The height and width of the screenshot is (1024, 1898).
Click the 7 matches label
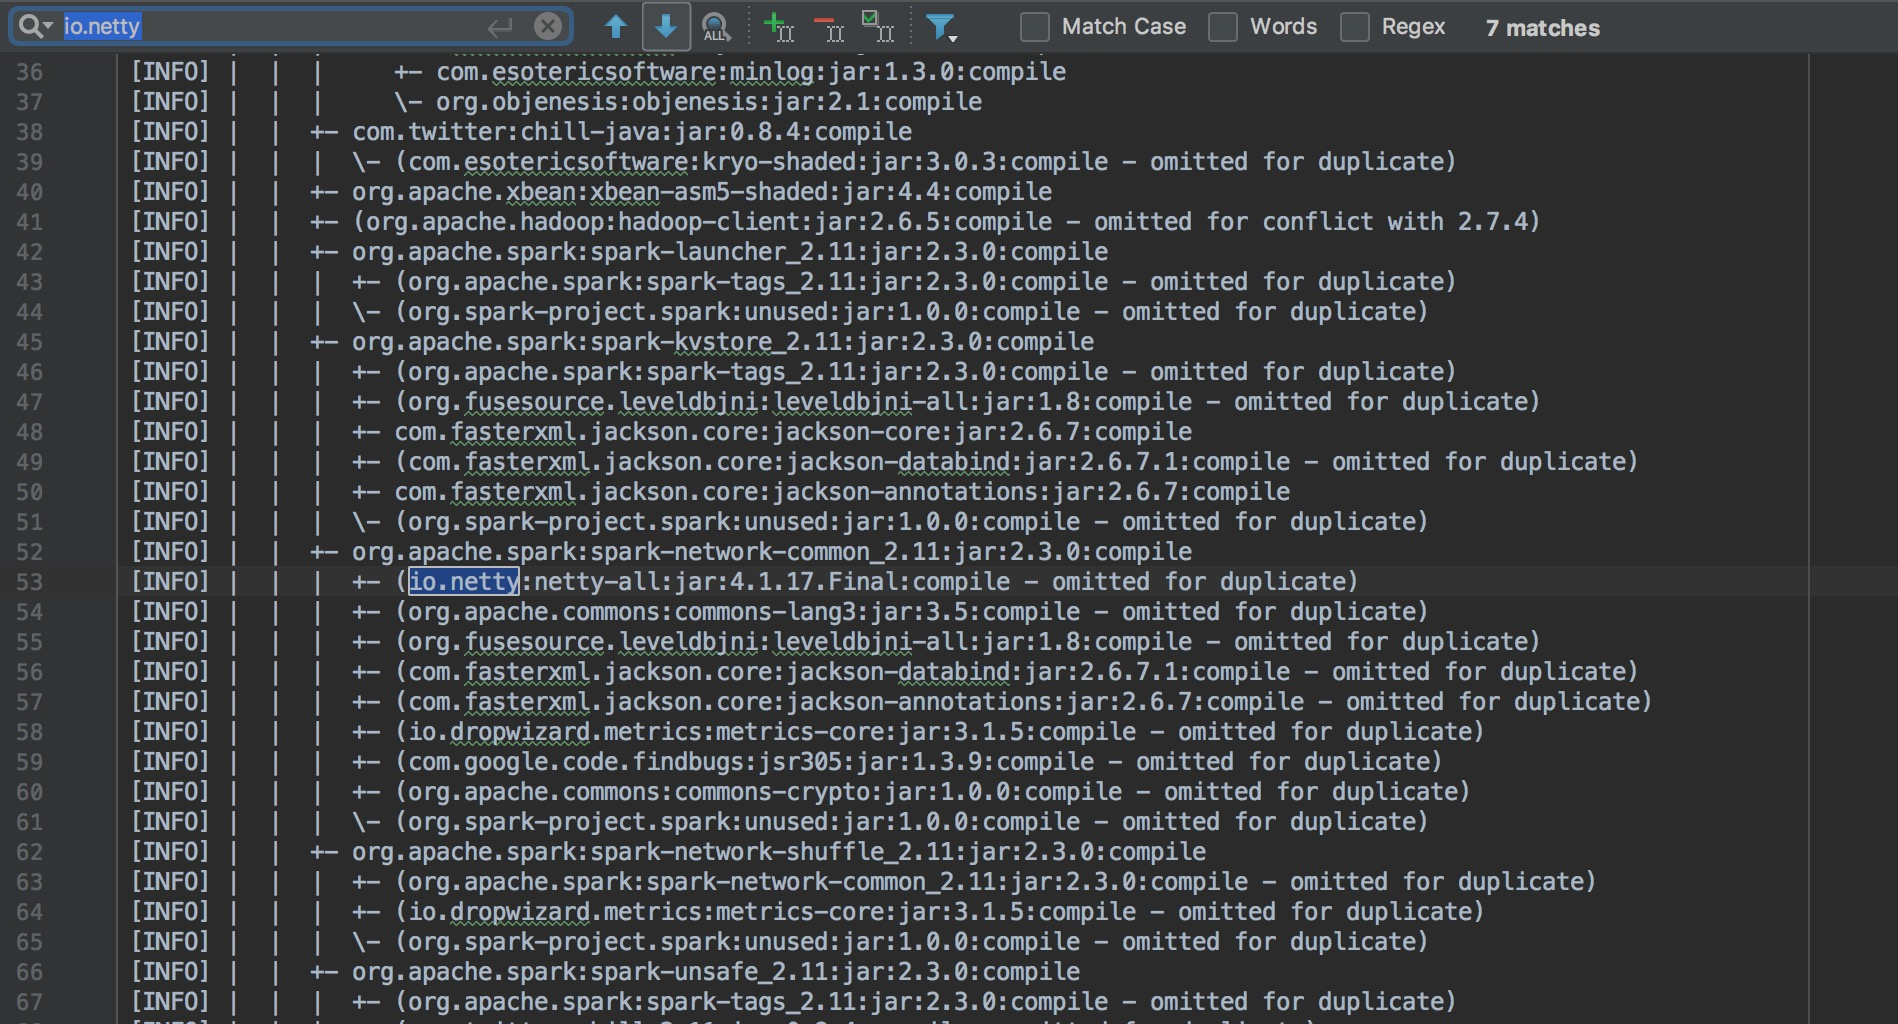point(1543,28)
